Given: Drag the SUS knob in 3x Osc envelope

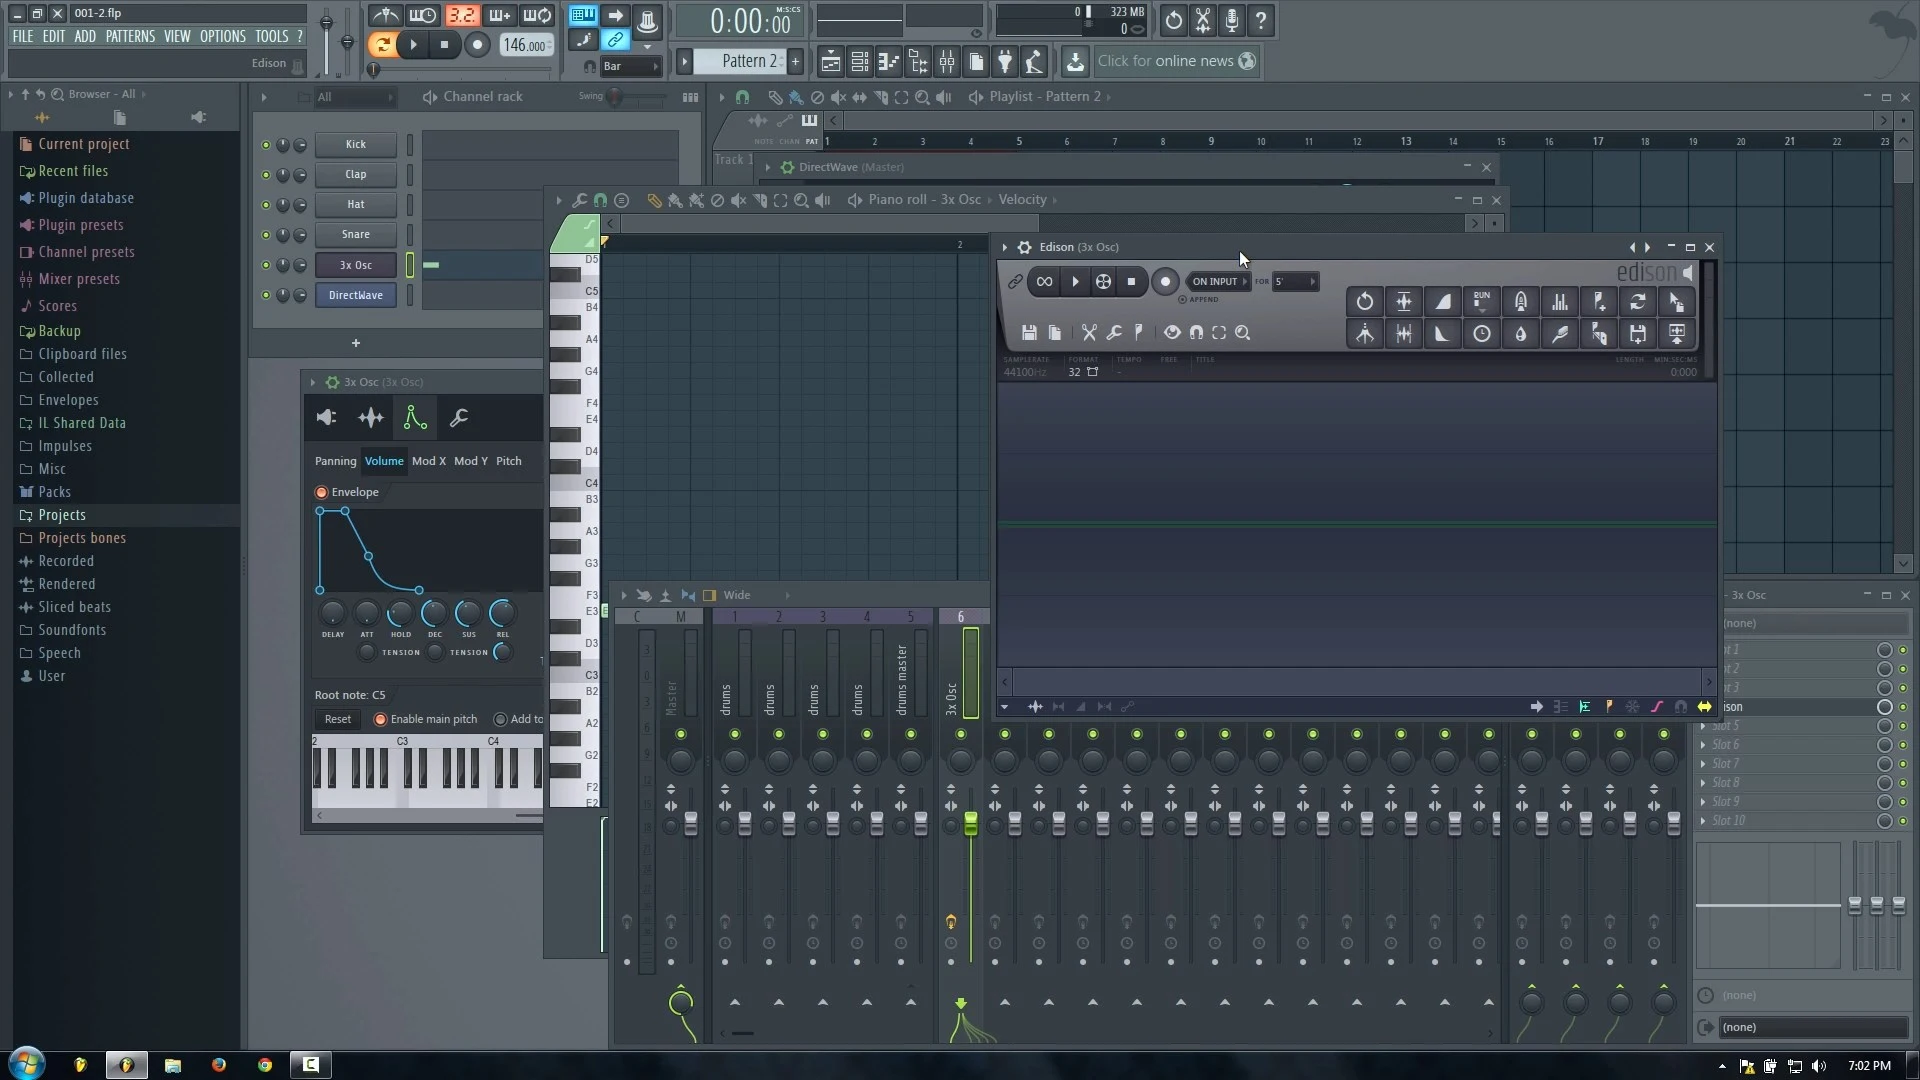Looking at the screenshot, I should click(x=468, y=613).
